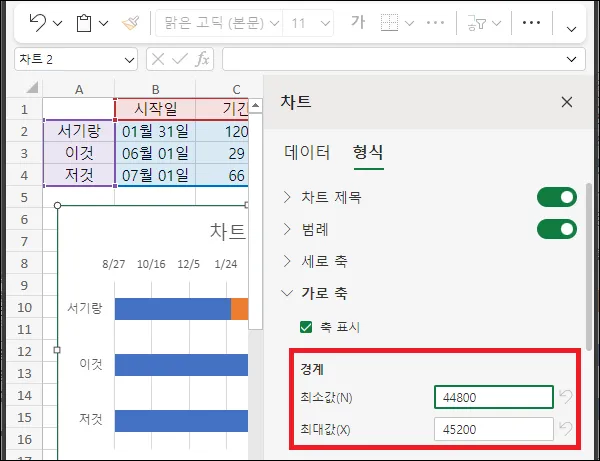Click cell 시작일 in row 1
600x461 pixels.
point(155,109)
